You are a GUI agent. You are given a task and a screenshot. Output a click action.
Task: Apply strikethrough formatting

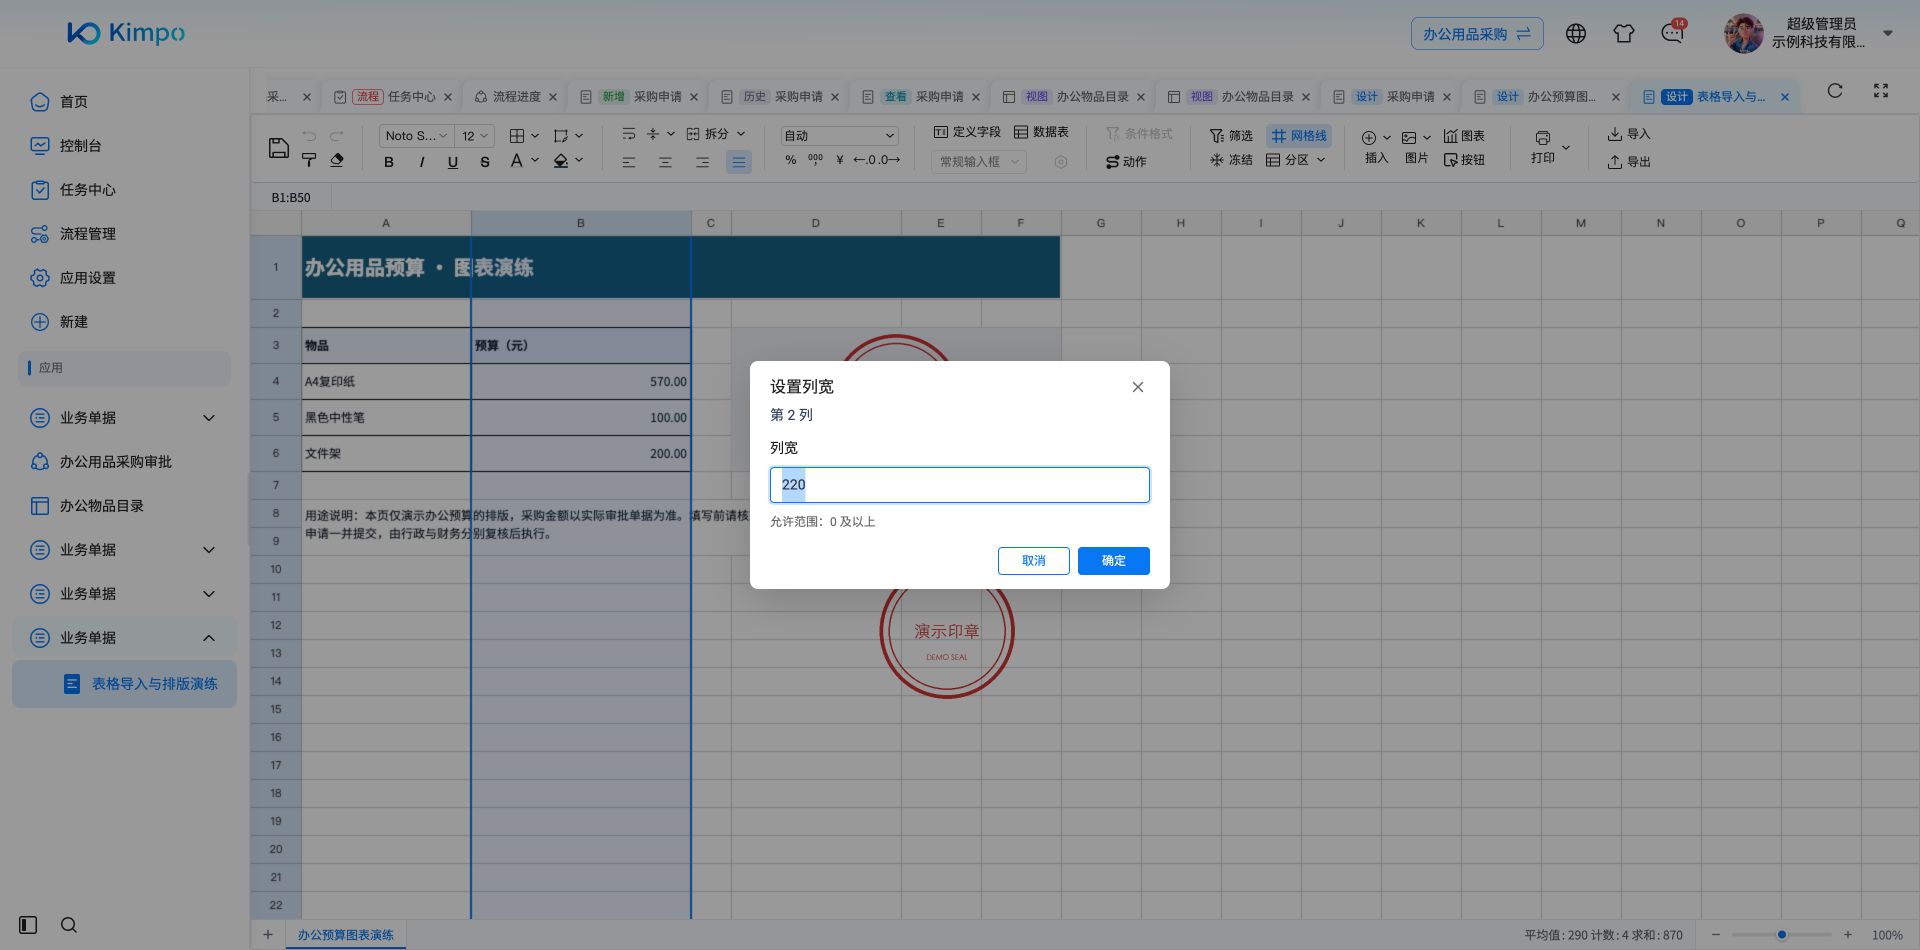coord(485,161)
